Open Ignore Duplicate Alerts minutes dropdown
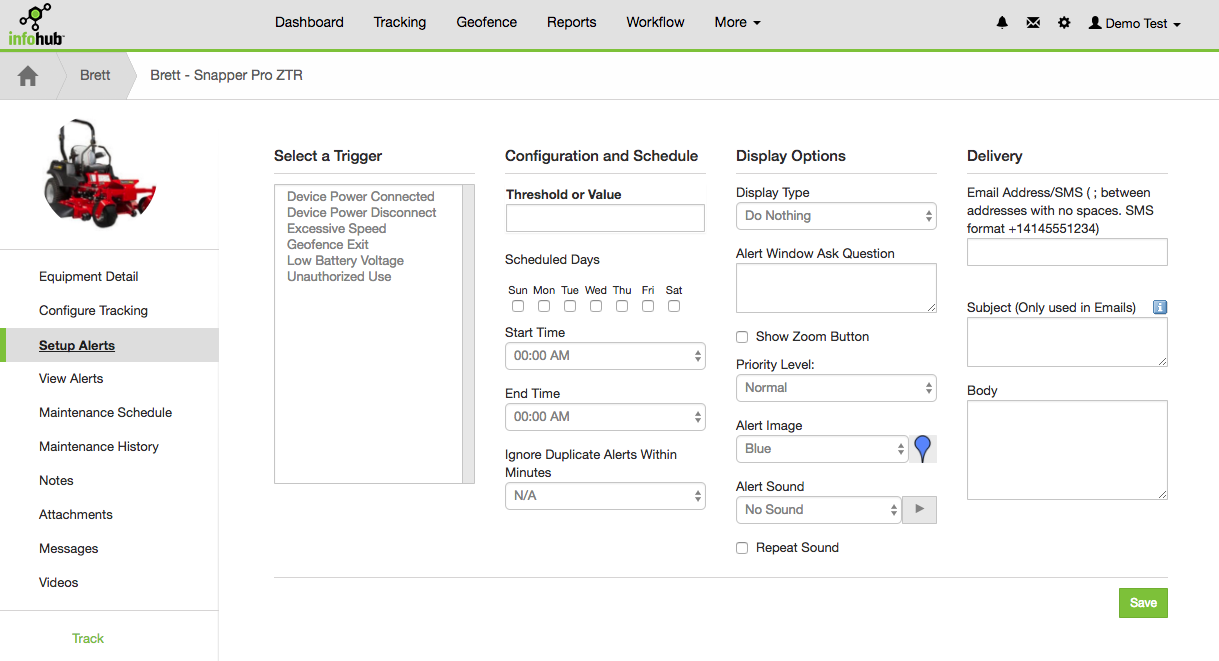This screenshot has height=661, width=1219. 605,496
